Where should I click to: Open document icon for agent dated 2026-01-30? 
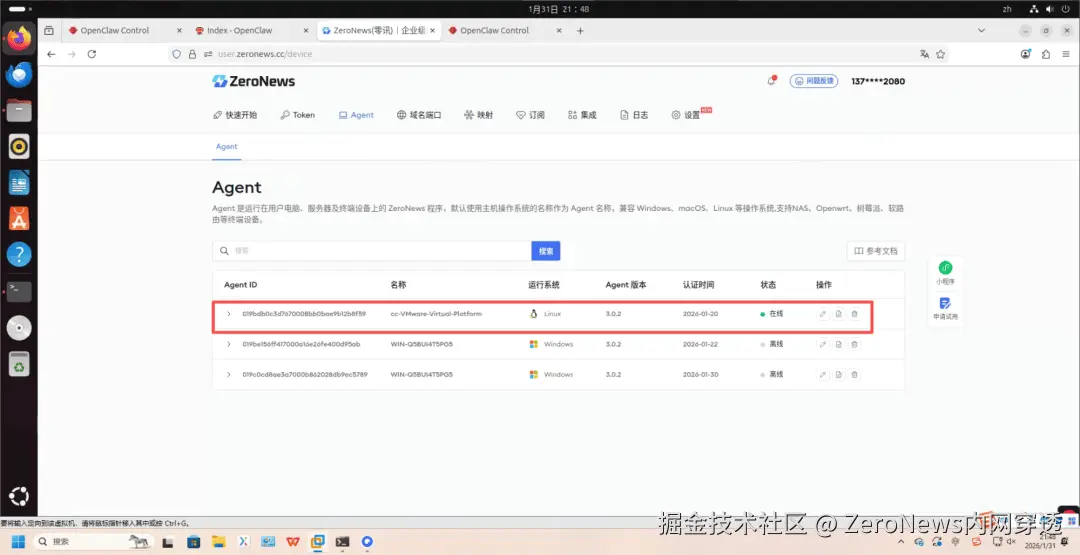click(x=838, y=375)
